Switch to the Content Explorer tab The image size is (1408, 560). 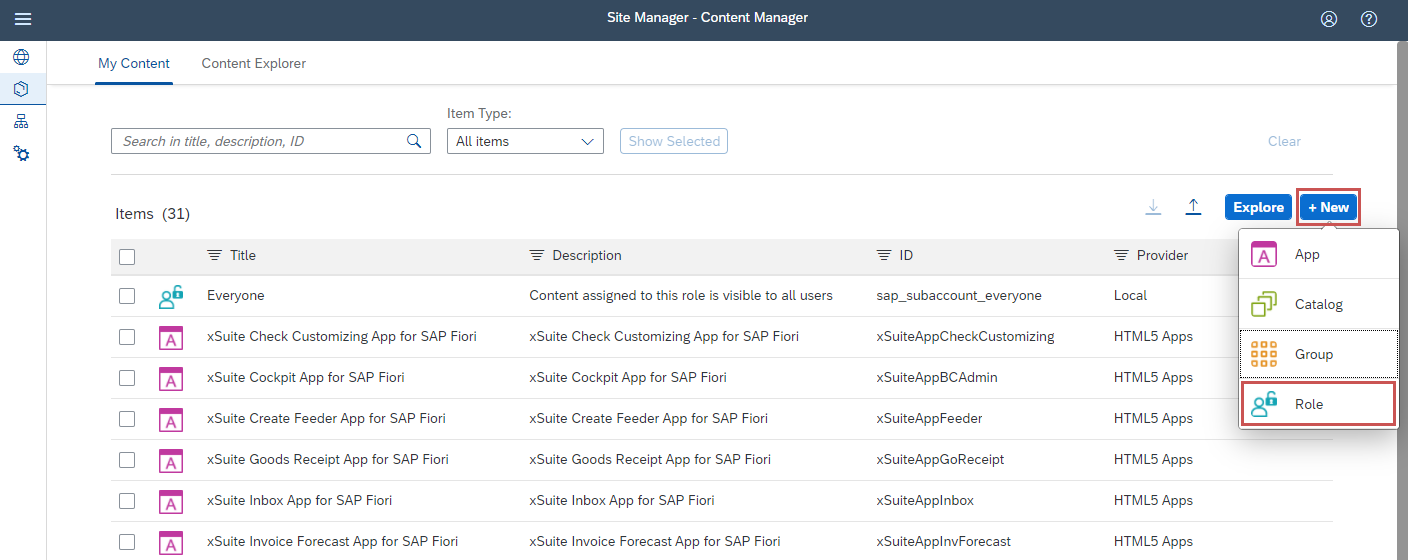(253, 64)
